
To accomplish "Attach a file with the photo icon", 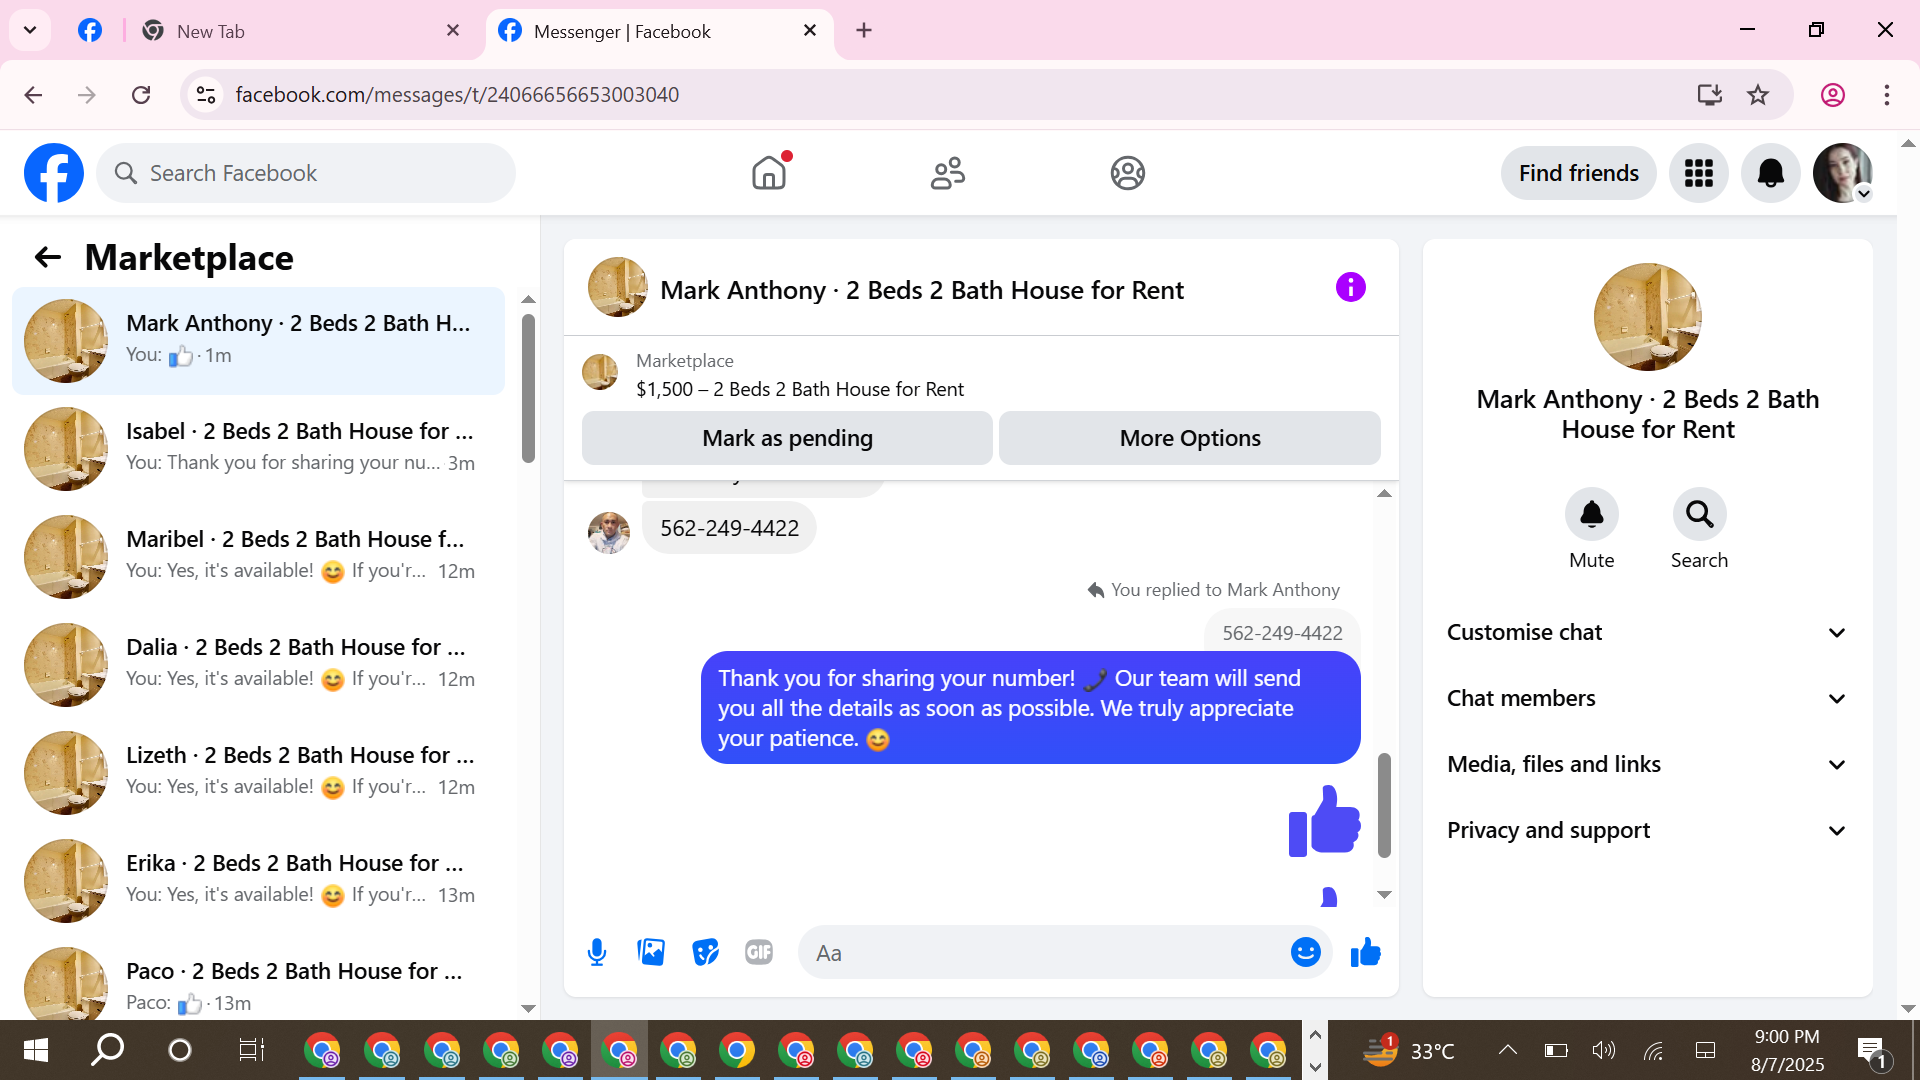I will point(651,952).
